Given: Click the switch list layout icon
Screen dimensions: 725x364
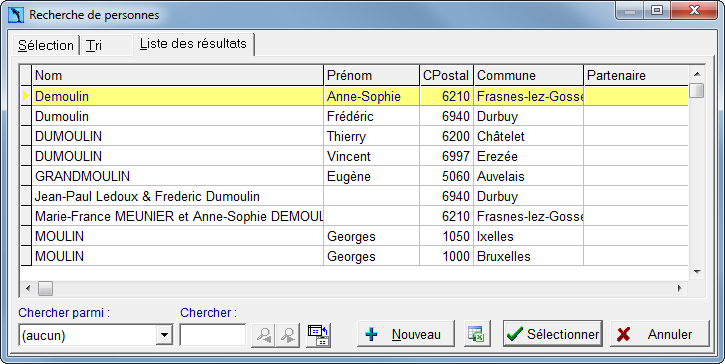Looking at the screenshot, I should pos(318,335).
